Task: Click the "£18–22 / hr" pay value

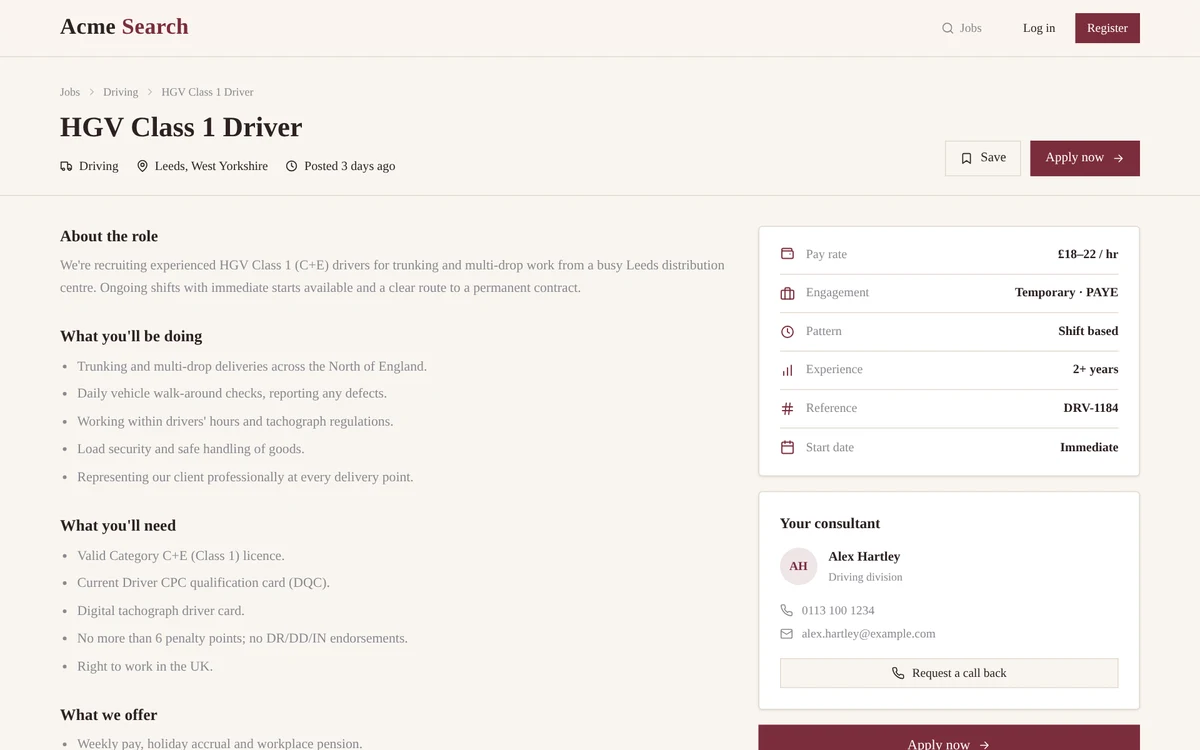Action: (1088, 254)
